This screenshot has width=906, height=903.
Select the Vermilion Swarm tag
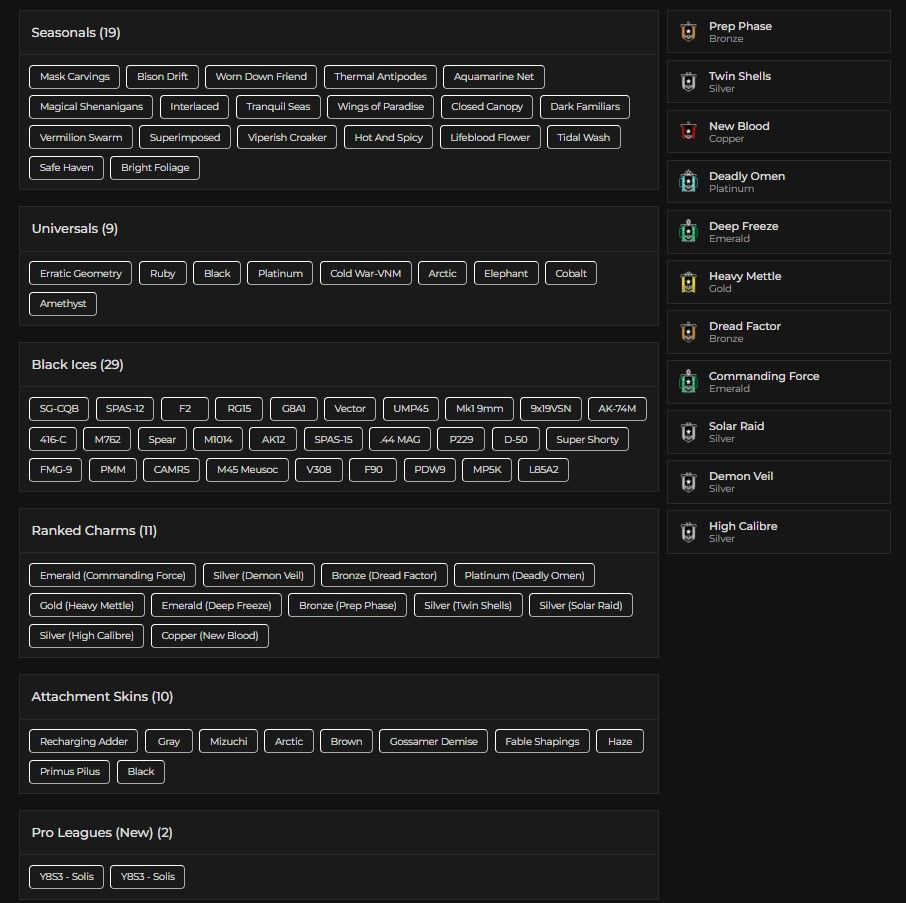[81, 137]
